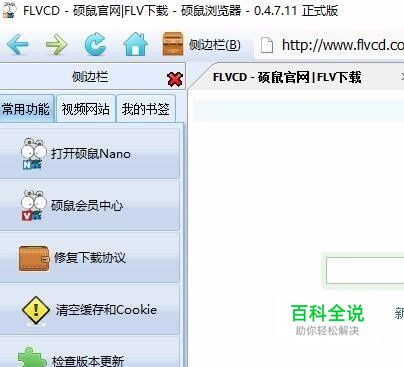The width and height of the screenshot is (404, 367).
Task: Switch to the 常用功能 tab
Action: tap(26, 109)
